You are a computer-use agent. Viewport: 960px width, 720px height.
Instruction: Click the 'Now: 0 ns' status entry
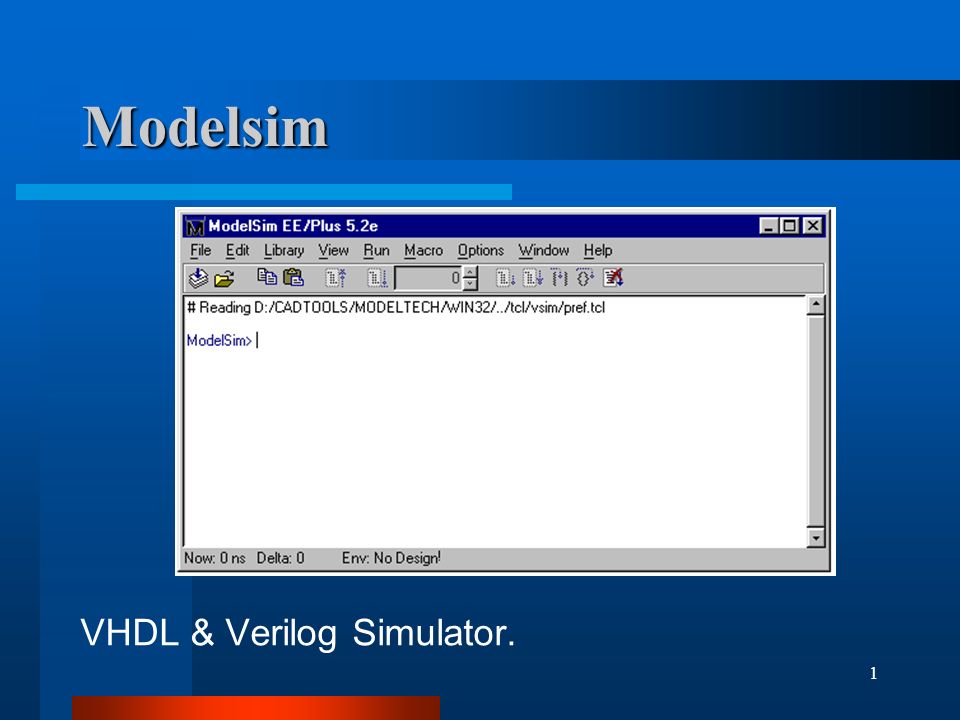(215, 558)
